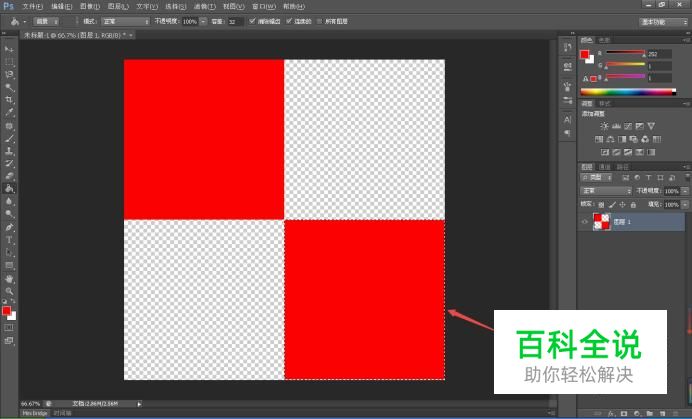Add a Brightness/Contrast adjustment

604,126
